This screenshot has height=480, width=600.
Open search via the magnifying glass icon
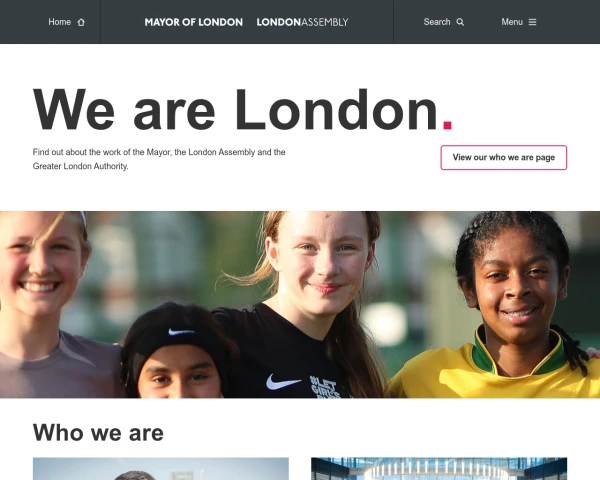pyautogui.click(x=460, y=22)
